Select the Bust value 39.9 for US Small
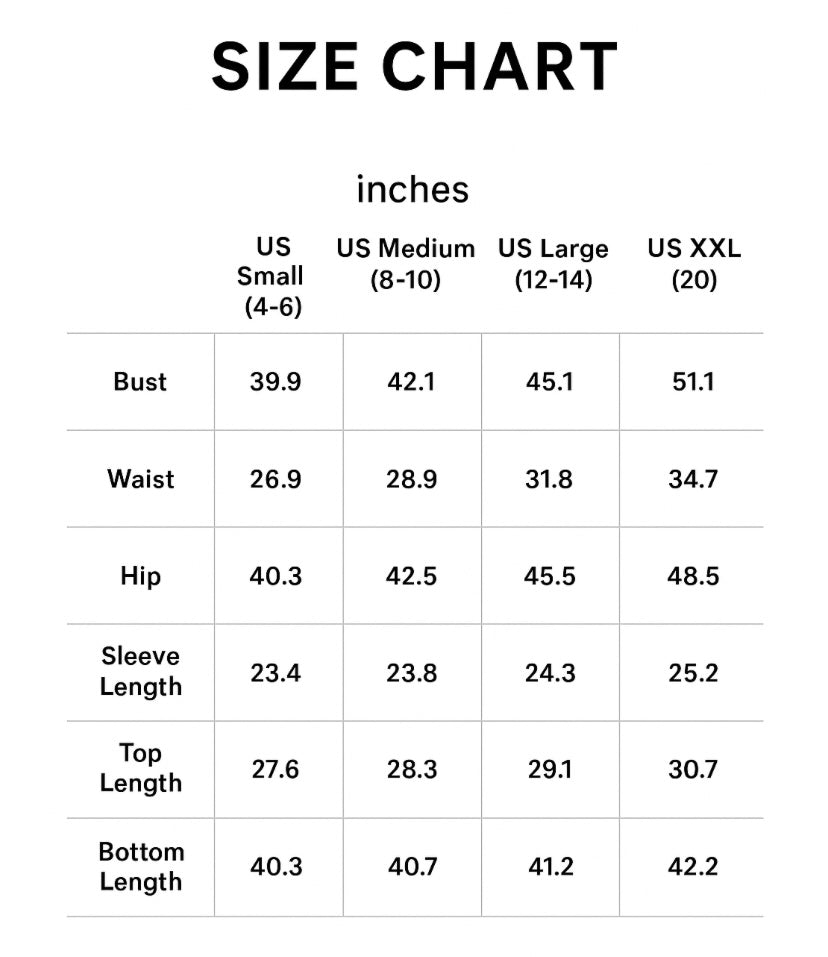This screenshot has height=957, width=828. point(275,381)
